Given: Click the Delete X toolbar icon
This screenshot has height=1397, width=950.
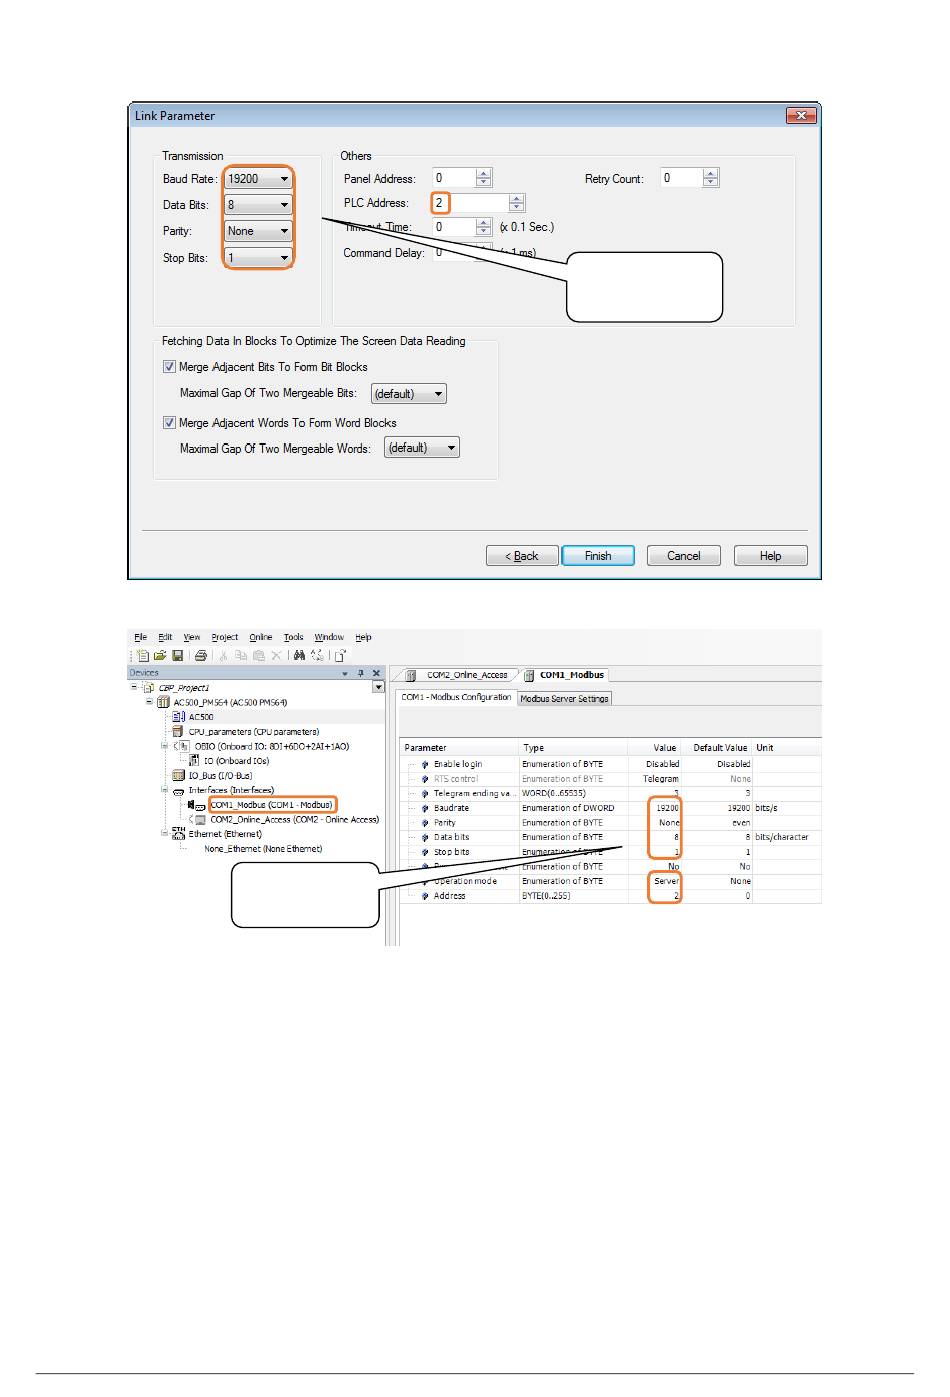Looking at the screenshot, I should point(276,656).
